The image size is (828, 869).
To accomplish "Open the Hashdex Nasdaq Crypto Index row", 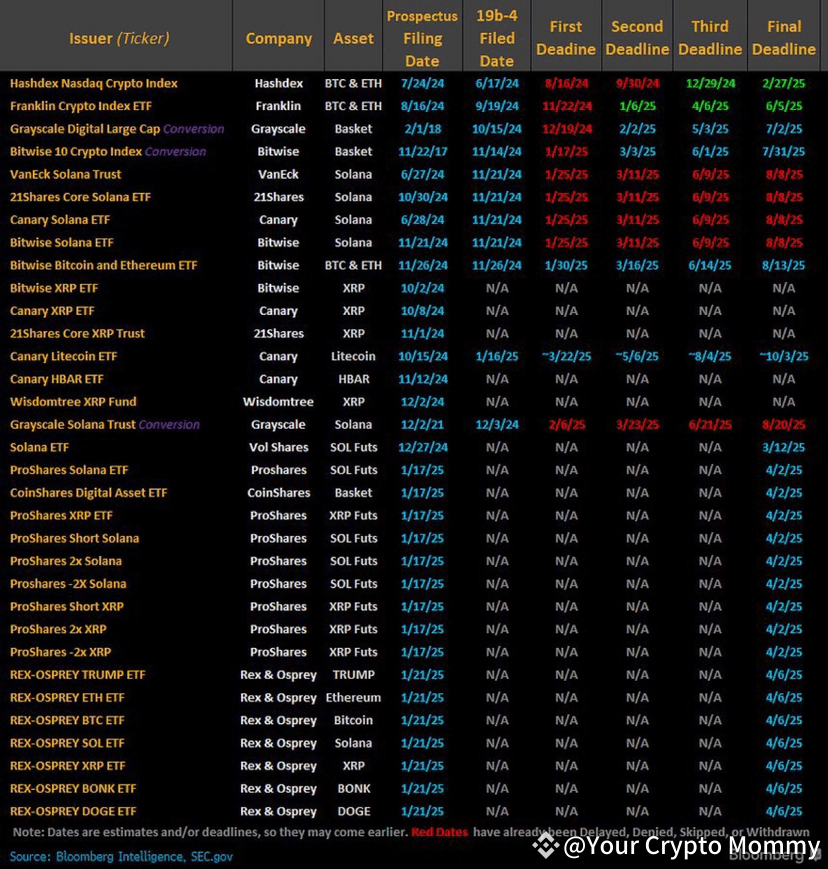I will coord(93,83).
